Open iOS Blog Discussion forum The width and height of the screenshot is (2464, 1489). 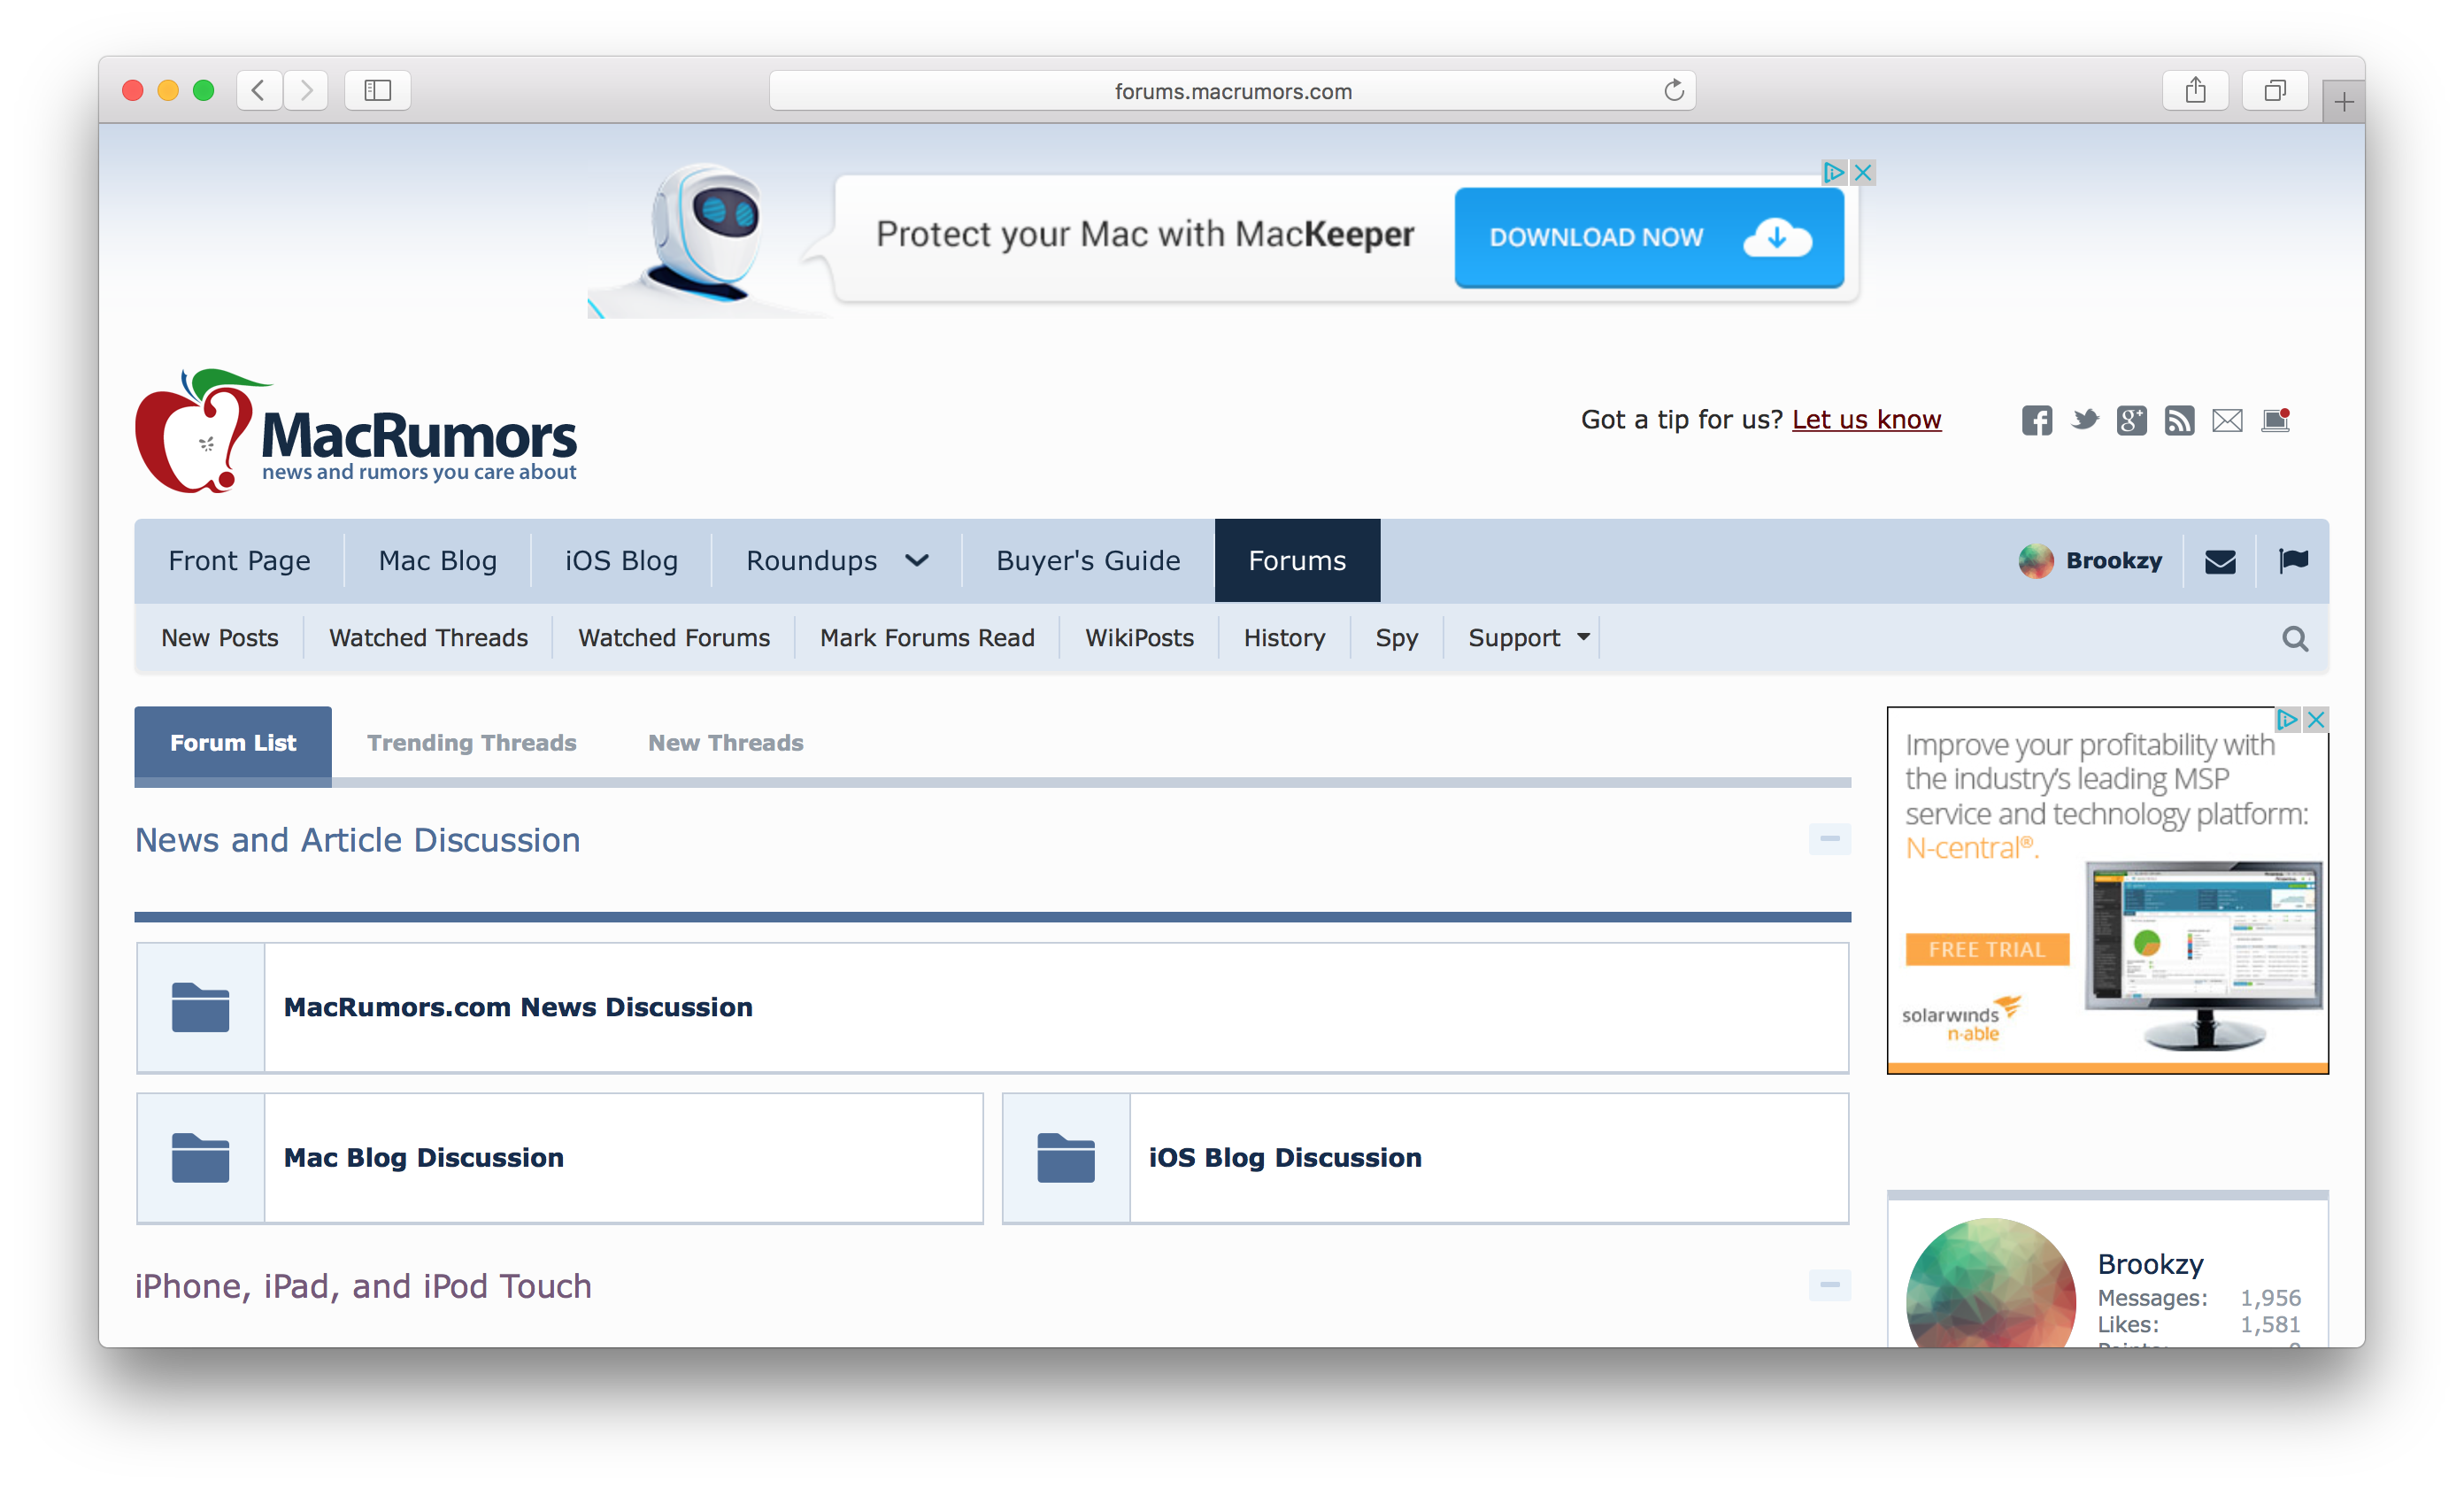point(1285,1157)
